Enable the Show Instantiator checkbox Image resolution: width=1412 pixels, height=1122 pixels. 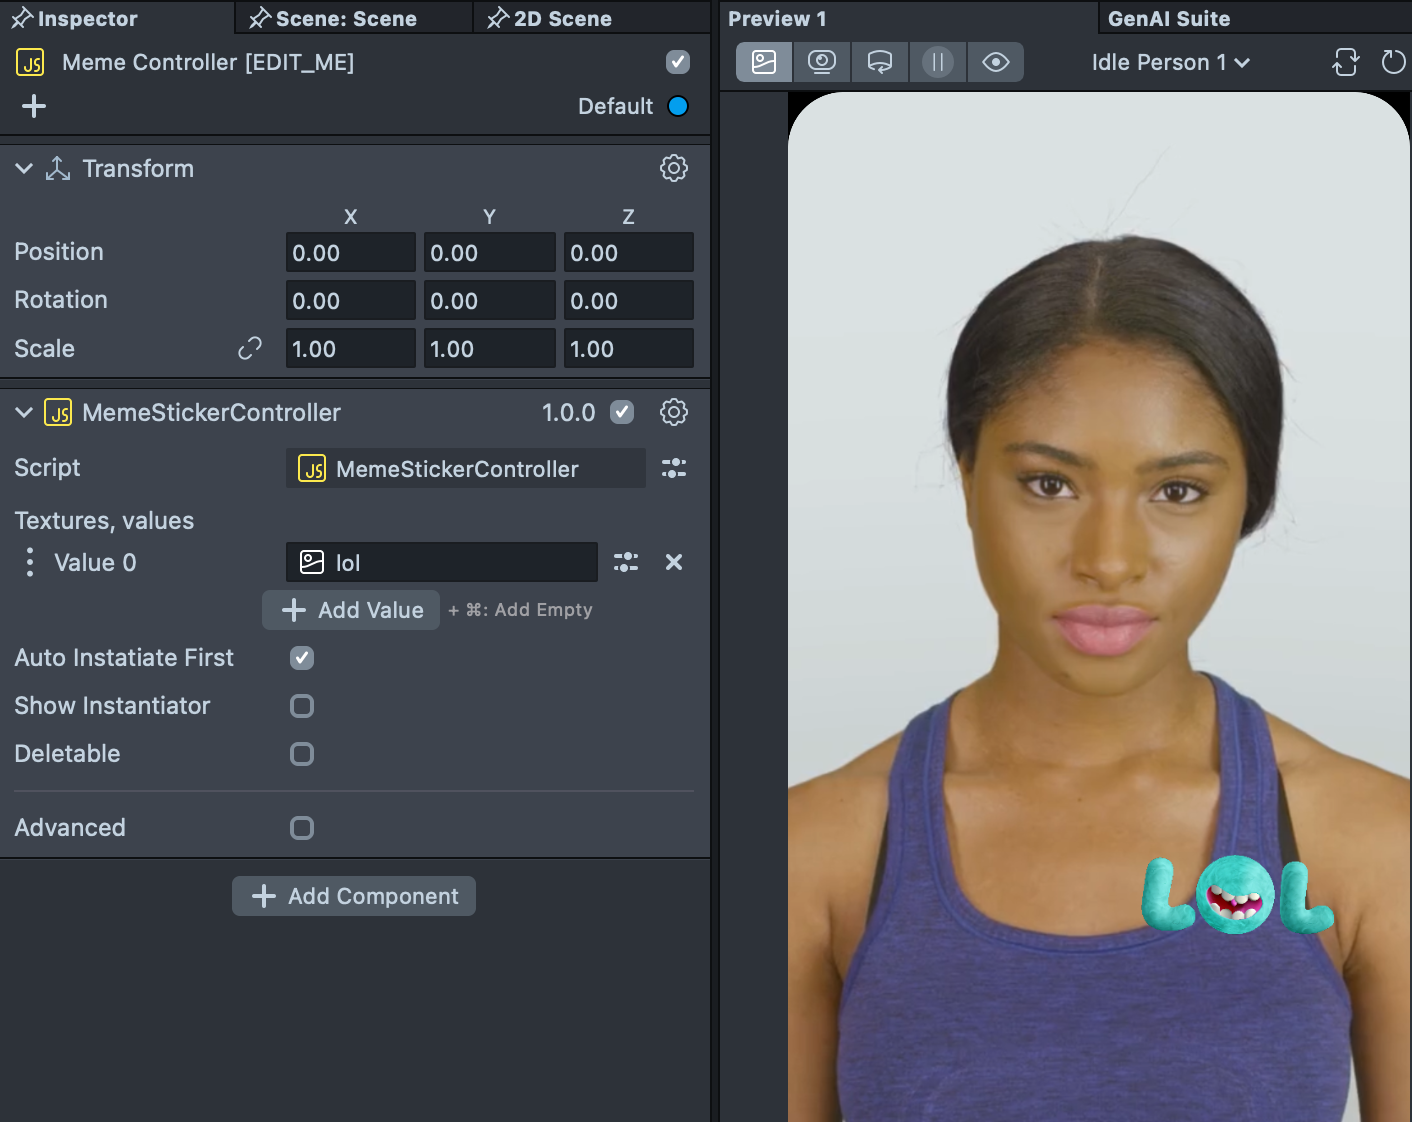(x=302, y=706)
